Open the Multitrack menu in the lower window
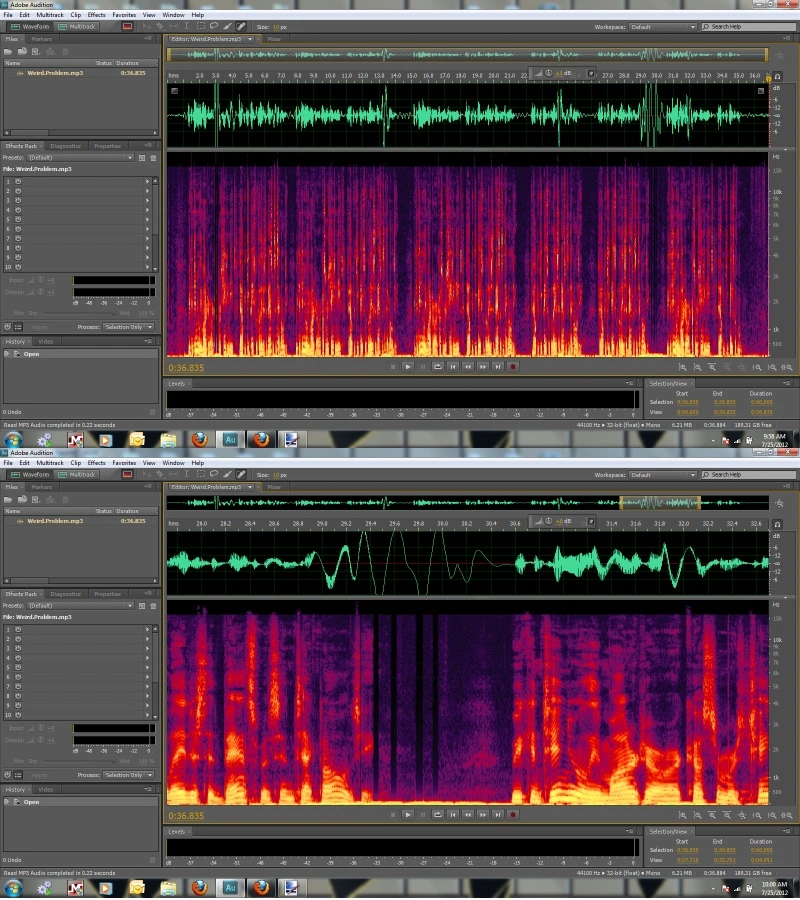 point(50,463)
